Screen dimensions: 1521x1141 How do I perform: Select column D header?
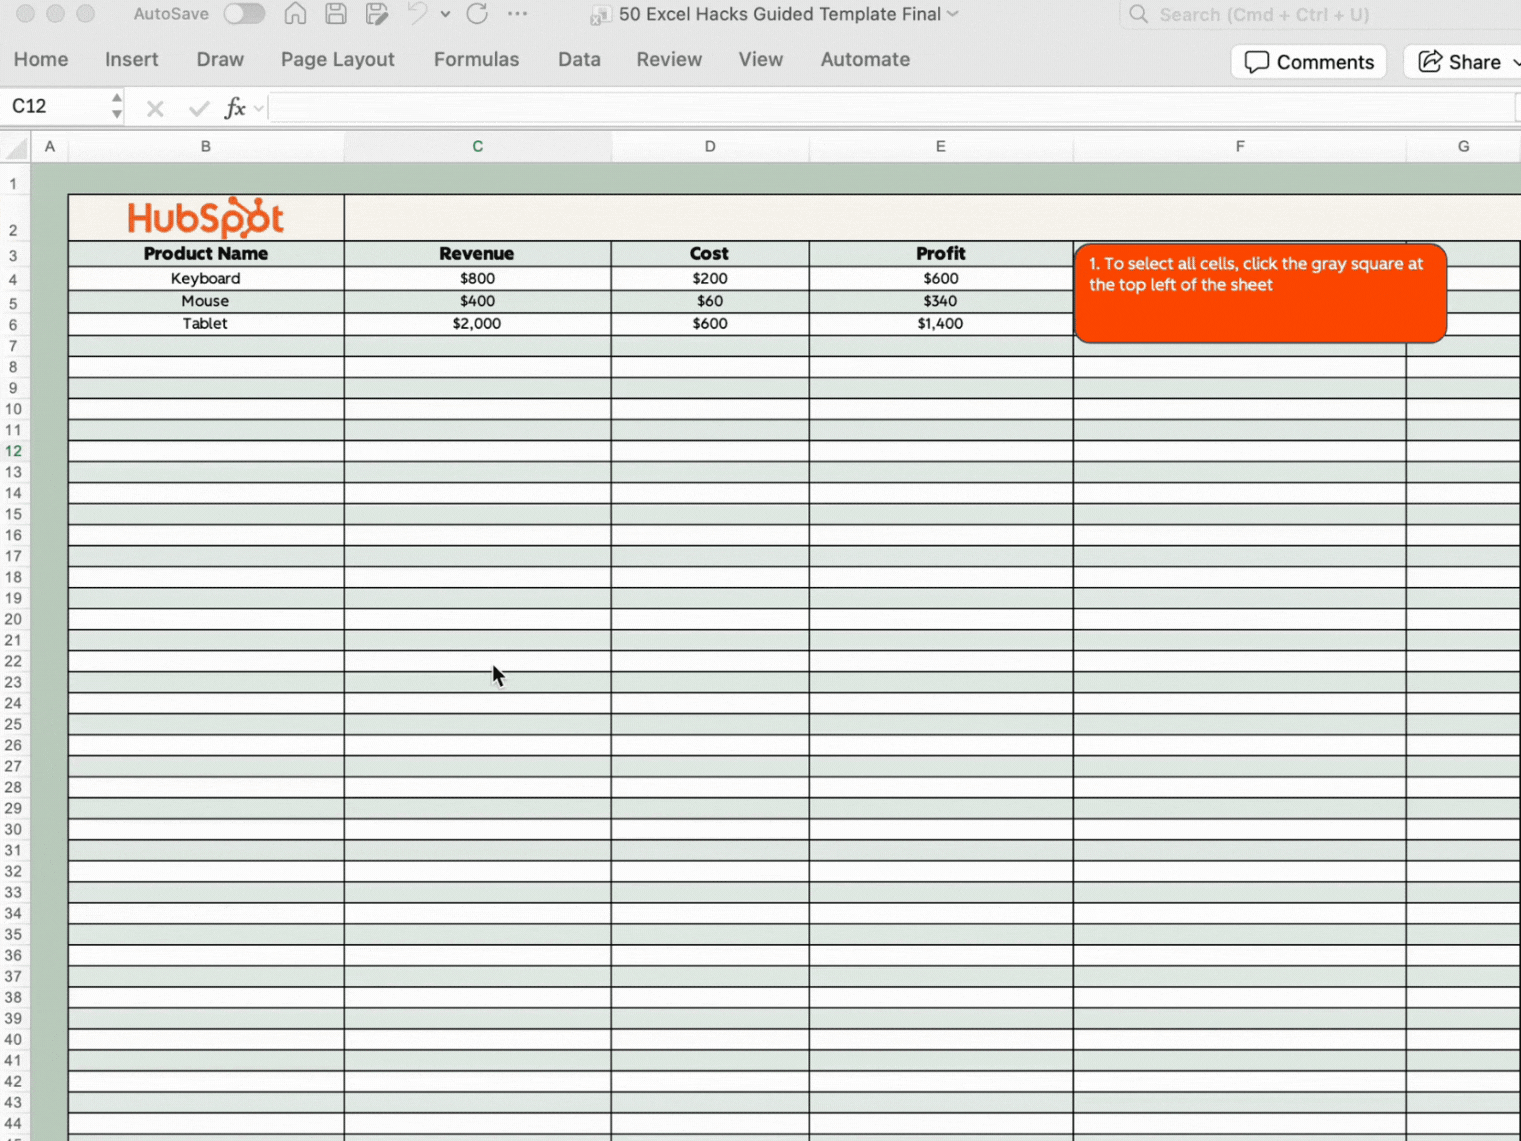(x=710, y=146)
